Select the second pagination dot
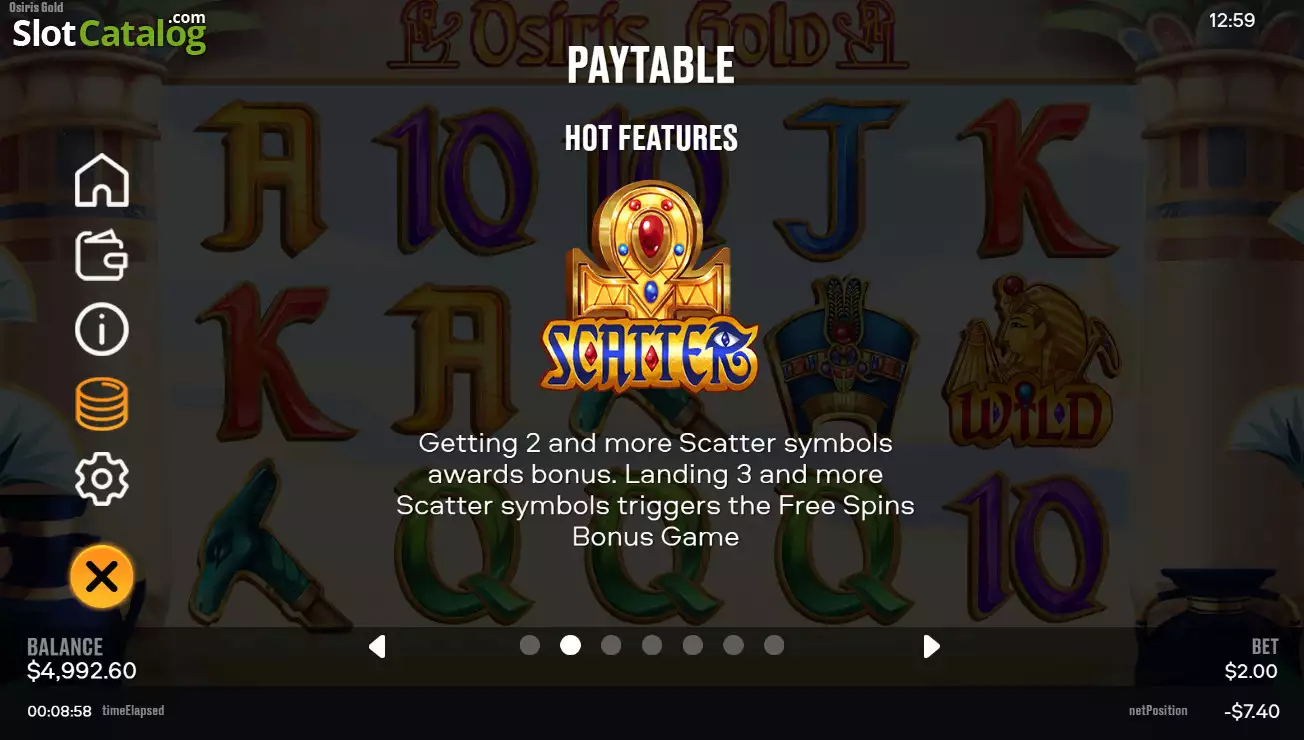Viewport: 1304px width, 740px height. click(x=570, y=645)
